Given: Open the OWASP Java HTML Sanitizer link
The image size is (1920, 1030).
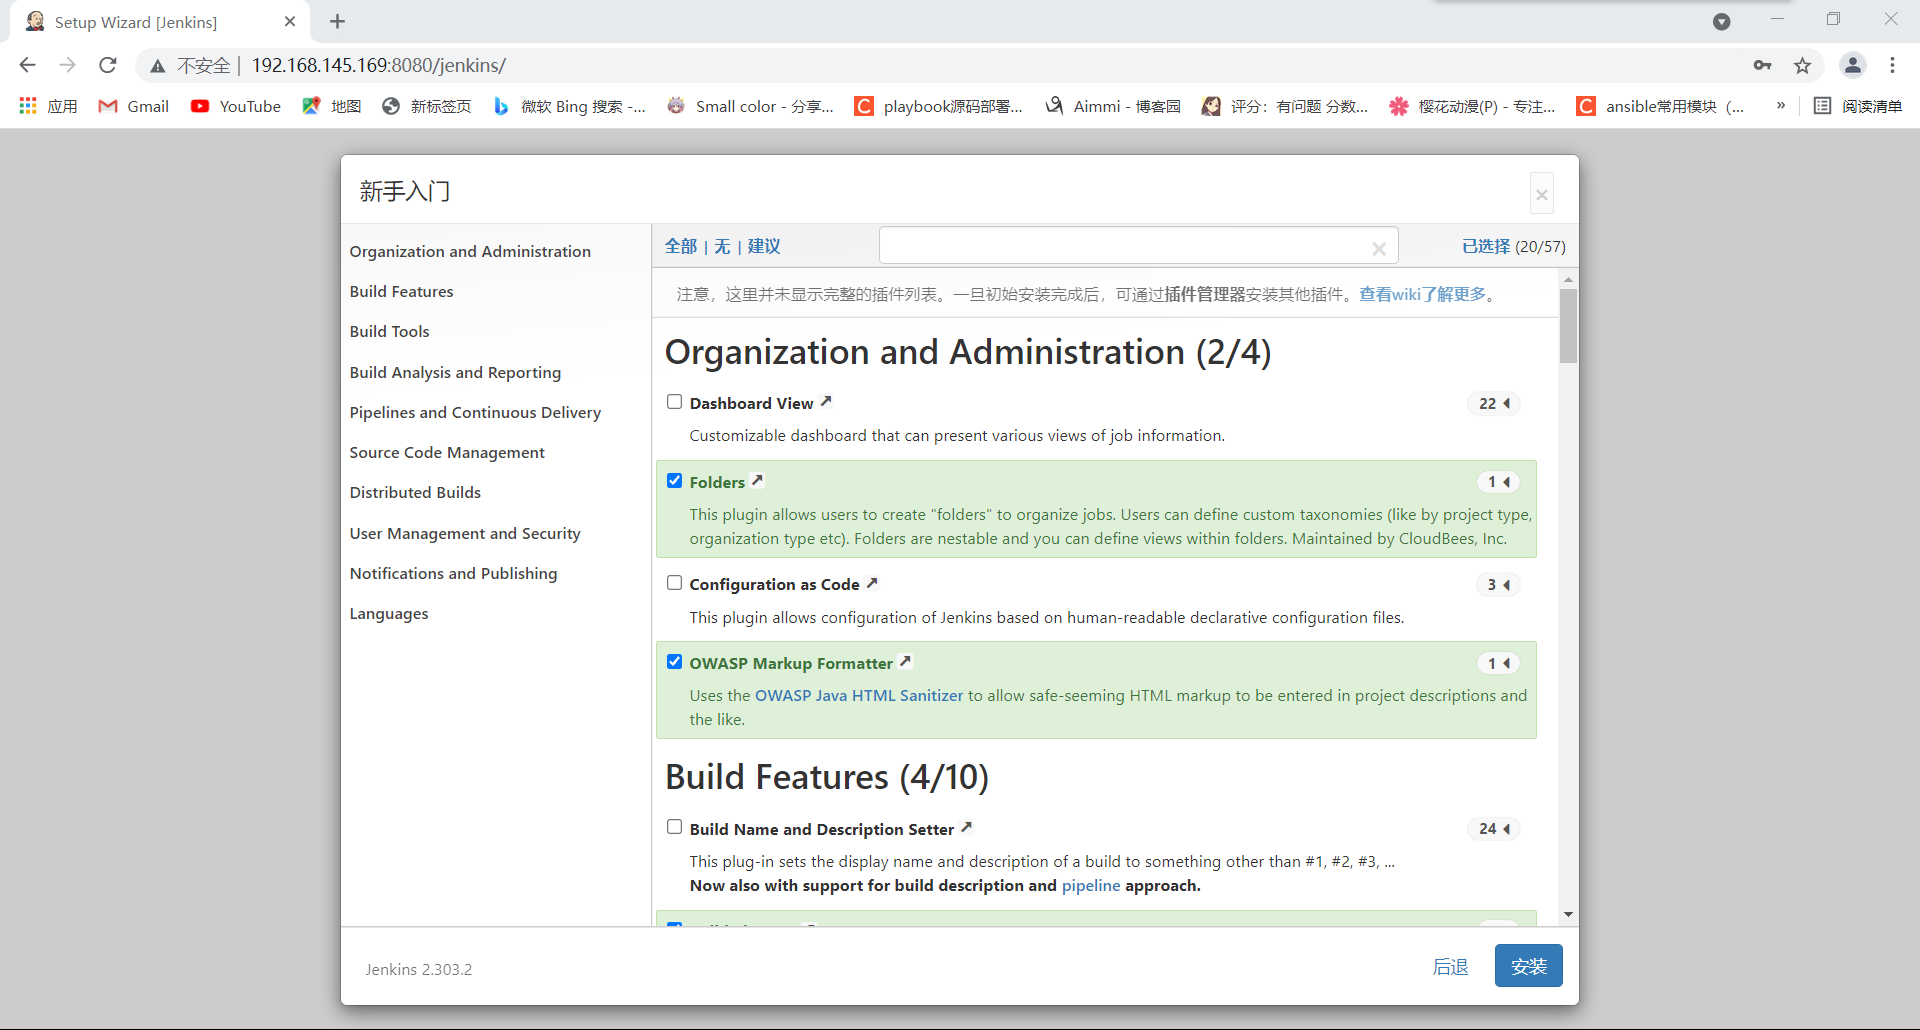Looking at the screenshot, I should click(859, 696).
